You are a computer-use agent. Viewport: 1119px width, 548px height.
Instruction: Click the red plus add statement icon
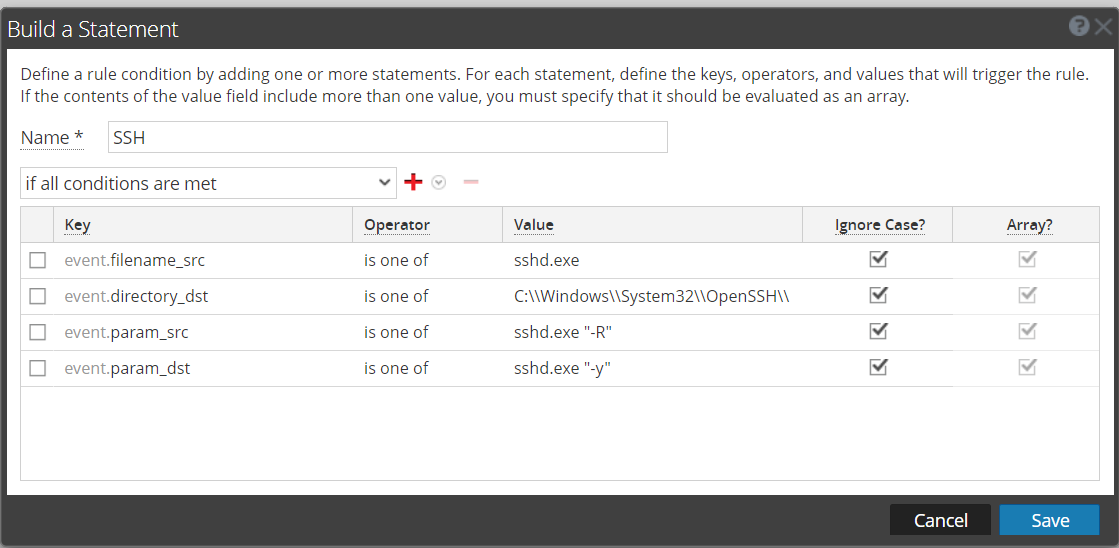(x=413, y=182)
